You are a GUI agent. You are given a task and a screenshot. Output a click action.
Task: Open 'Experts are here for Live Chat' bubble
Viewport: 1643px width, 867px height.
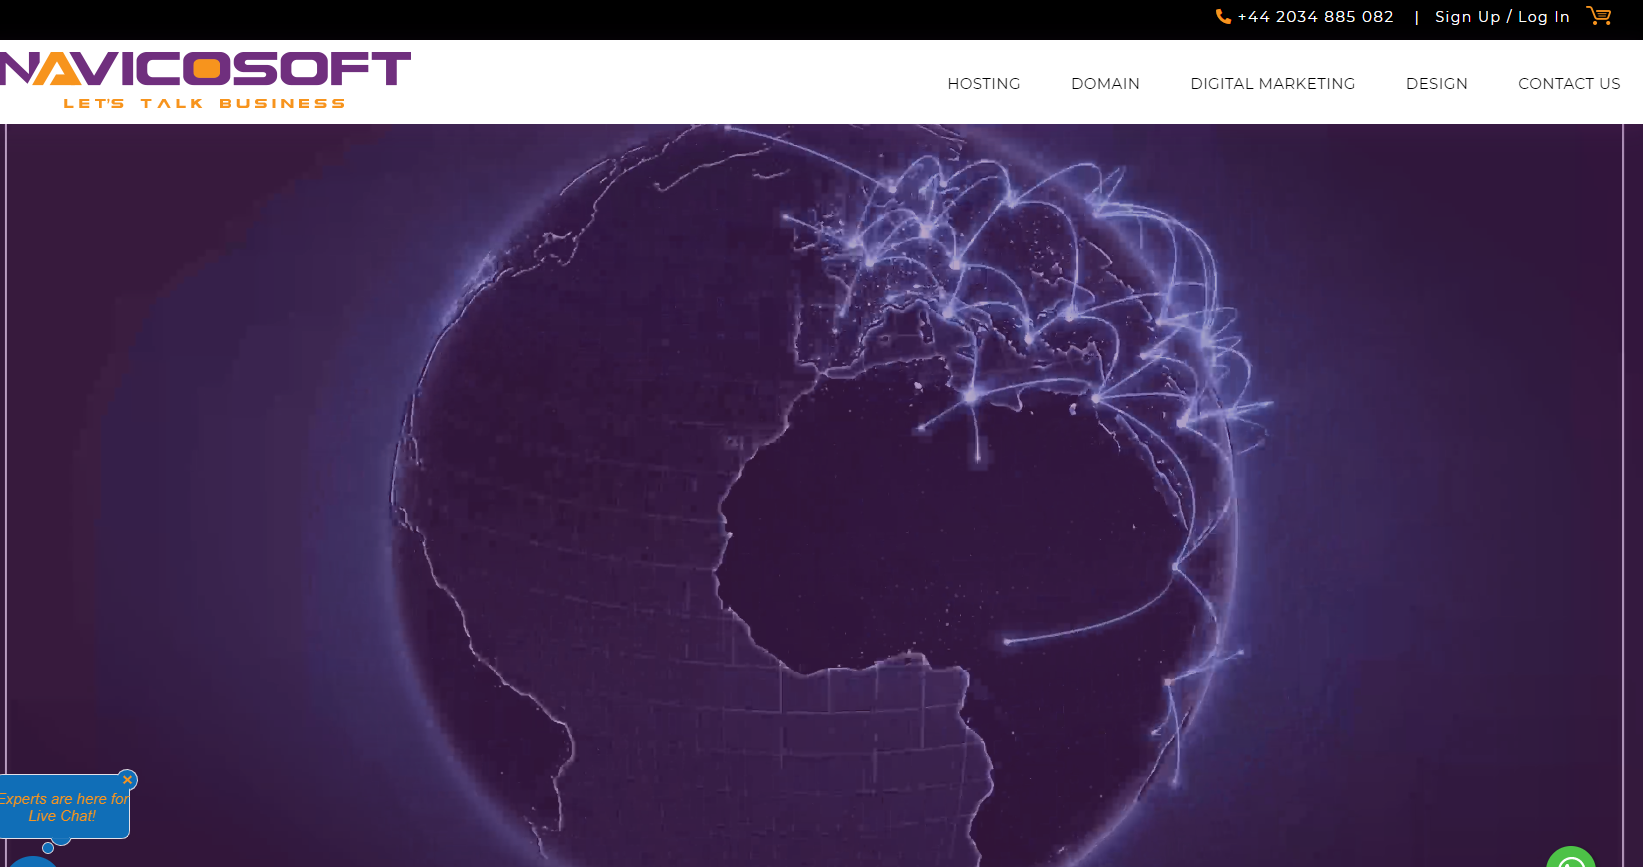(64, 807)
